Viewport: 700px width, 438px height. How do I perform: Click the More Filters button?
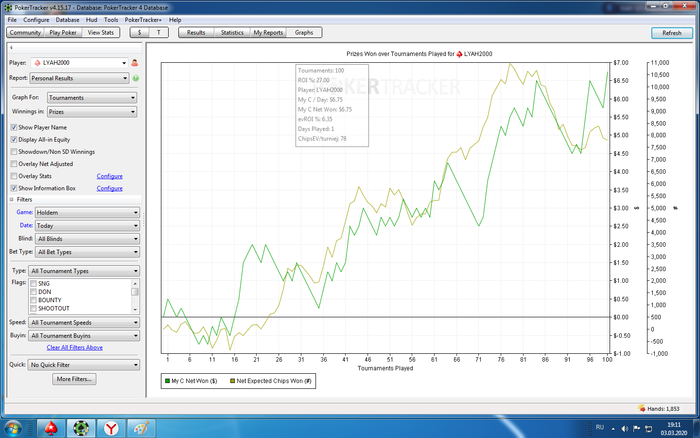pos(75,380)
